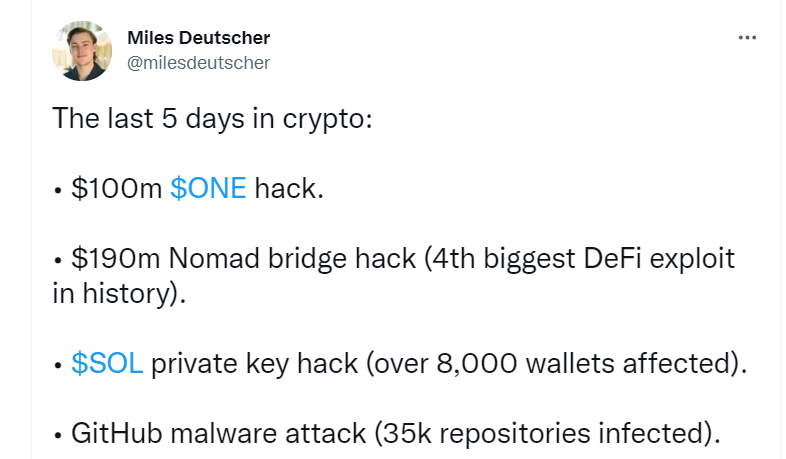The image size is (786, 459).
Task: Click the 'in history).' line
Action: pos(119,294)
